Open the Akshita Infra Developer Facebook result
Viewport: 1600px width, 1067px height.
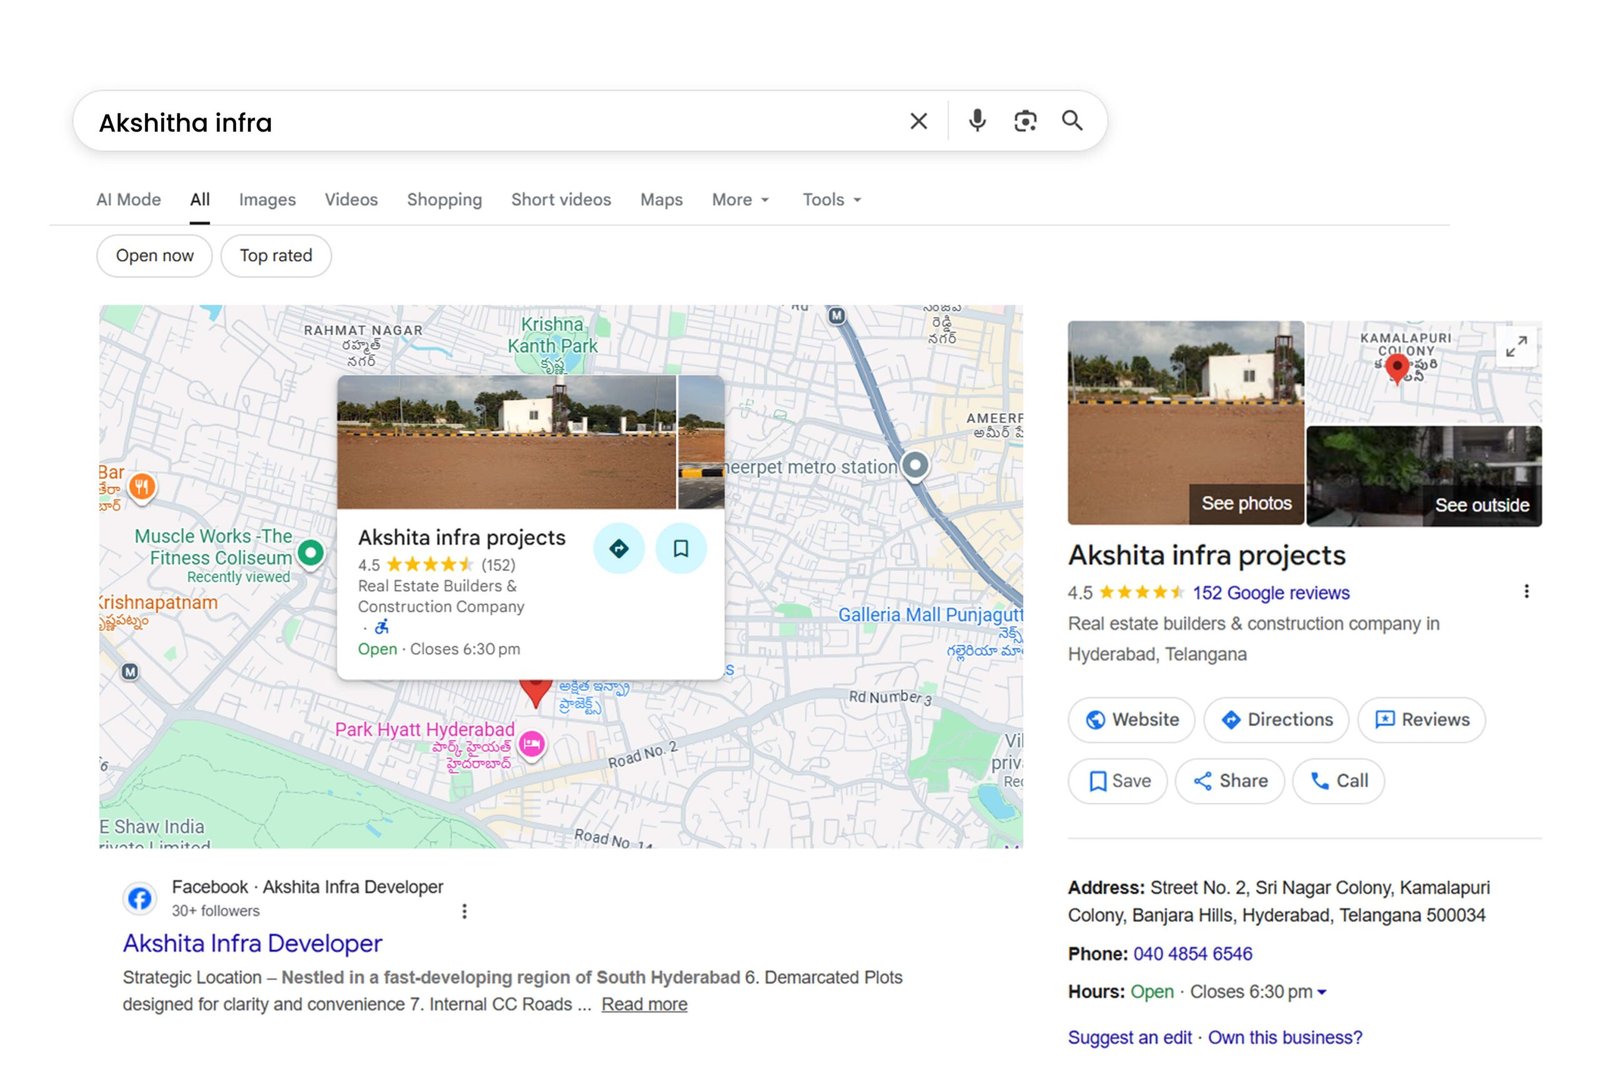coord(251,943)
